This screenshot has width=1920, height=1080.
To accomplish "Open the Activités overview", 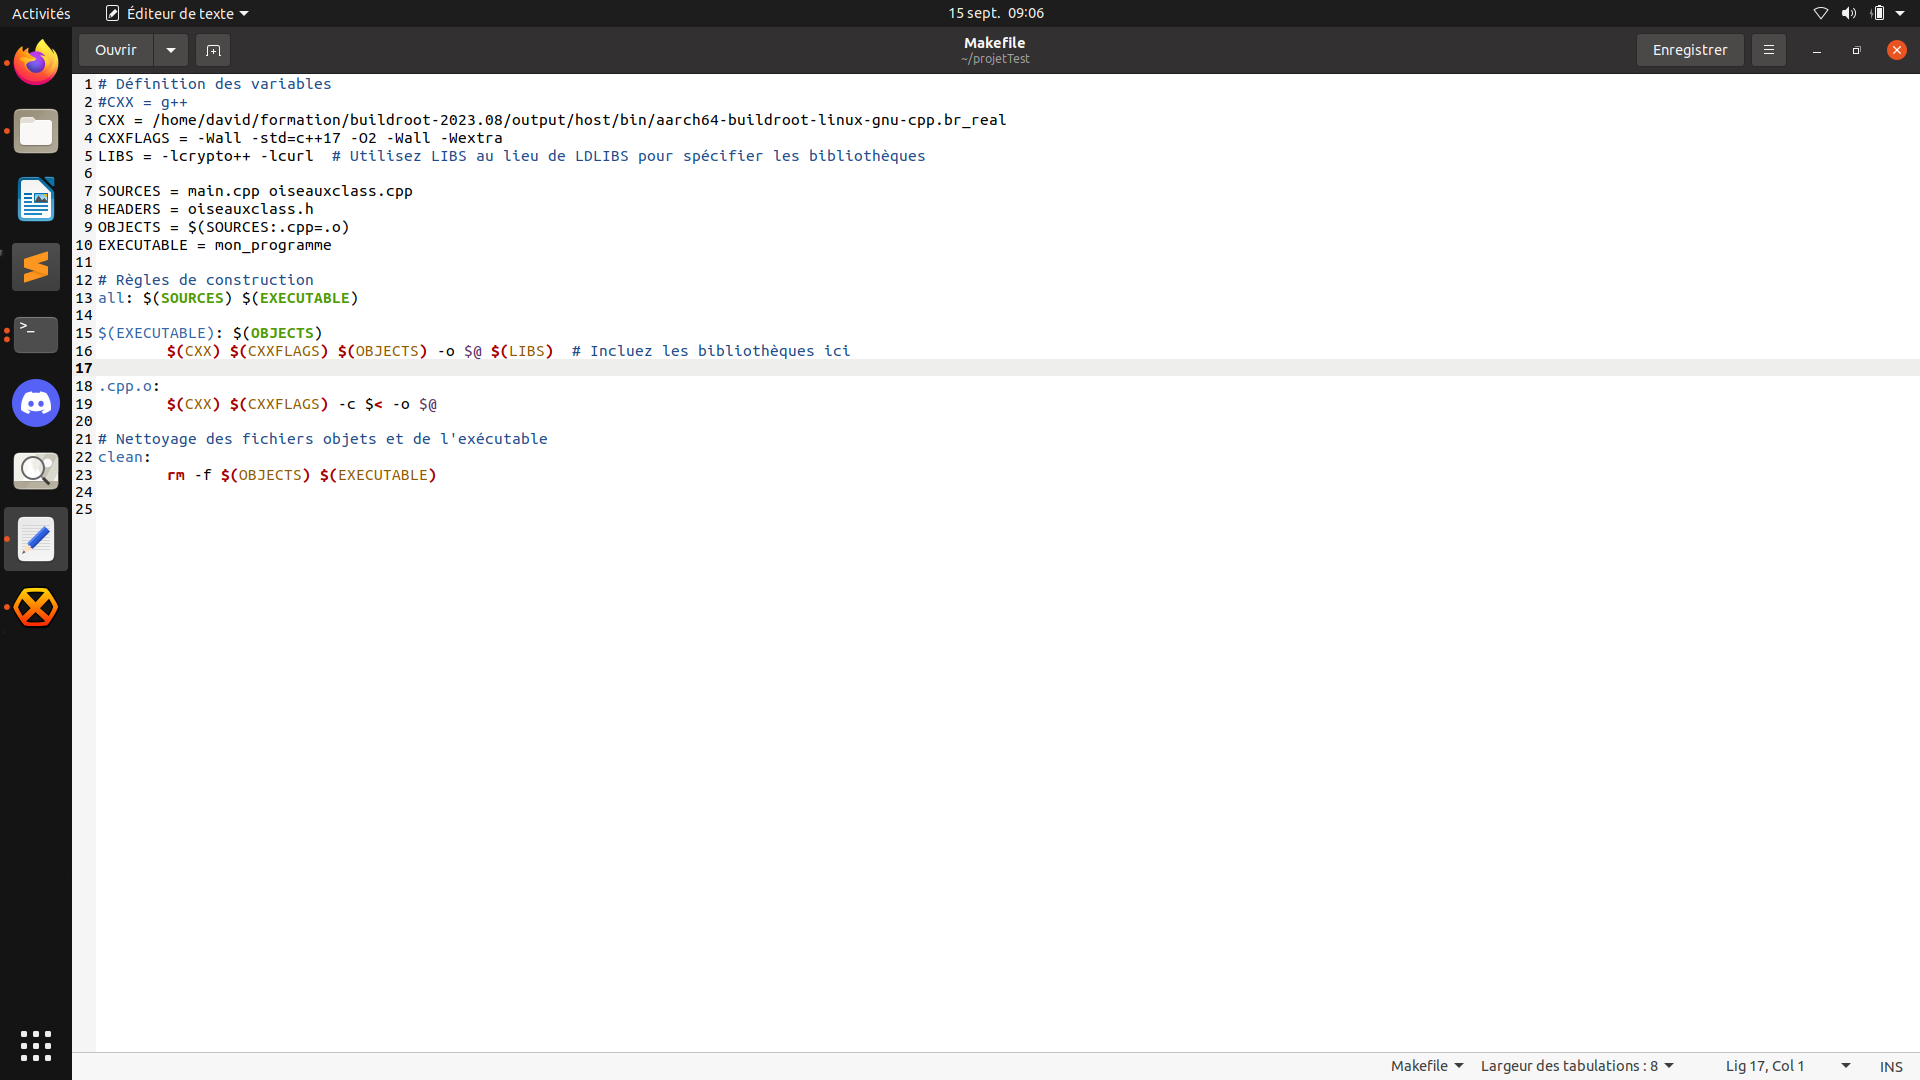I will pos(41,13).
